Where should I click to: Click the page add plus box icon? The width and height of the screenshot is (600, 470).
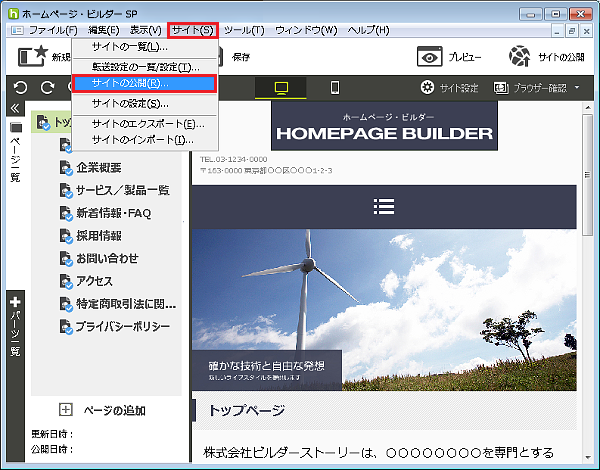66,410
